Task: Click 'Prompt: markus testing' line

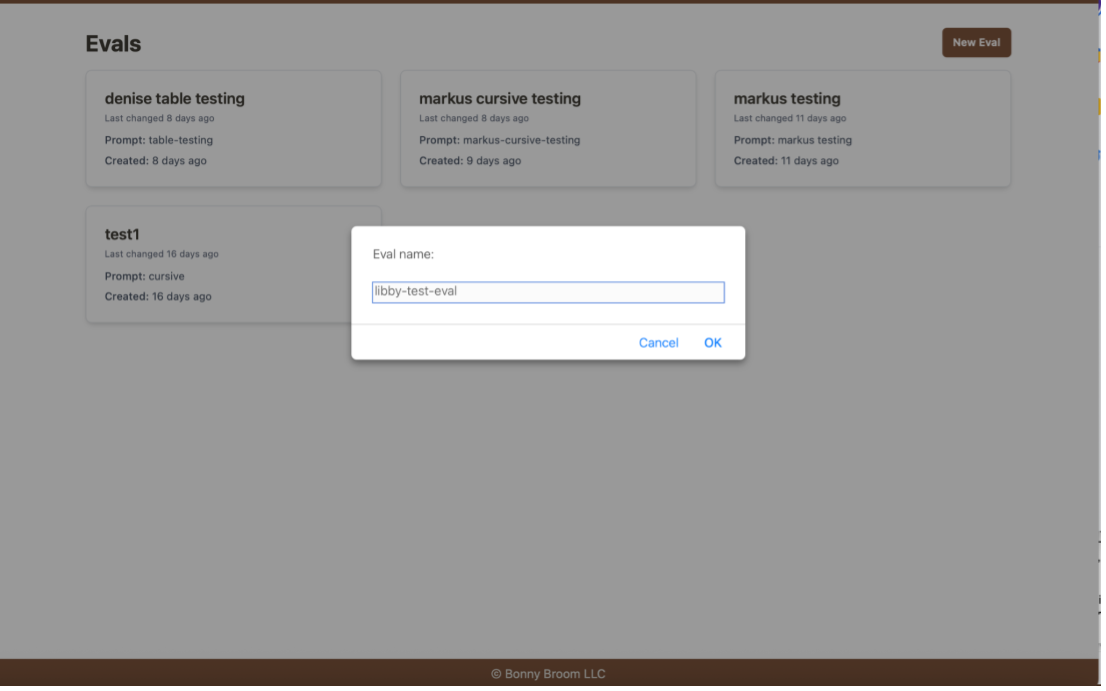Action: [792, 140]
